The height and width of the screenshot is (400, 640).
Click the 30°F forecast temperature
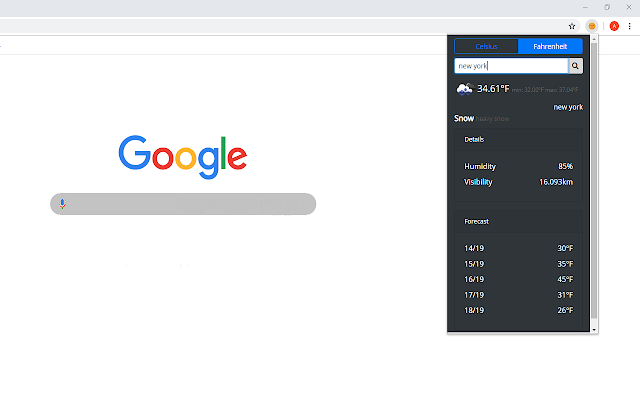565,248
